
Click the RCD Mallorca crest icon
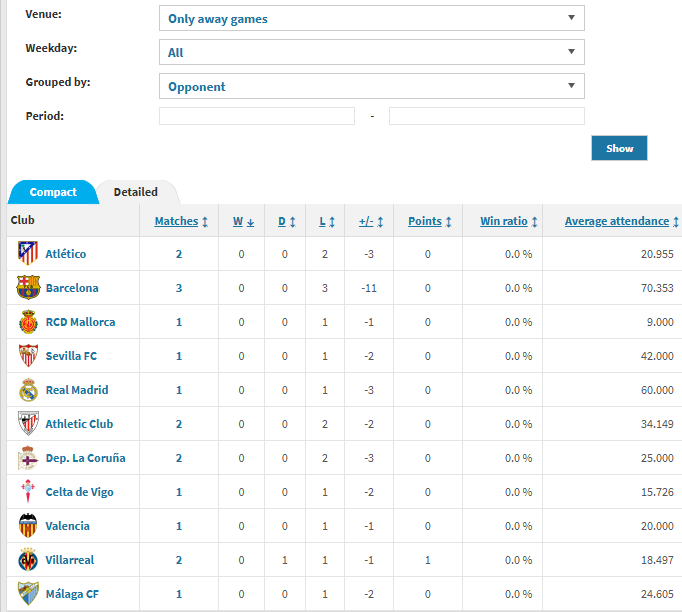(28, 322)
